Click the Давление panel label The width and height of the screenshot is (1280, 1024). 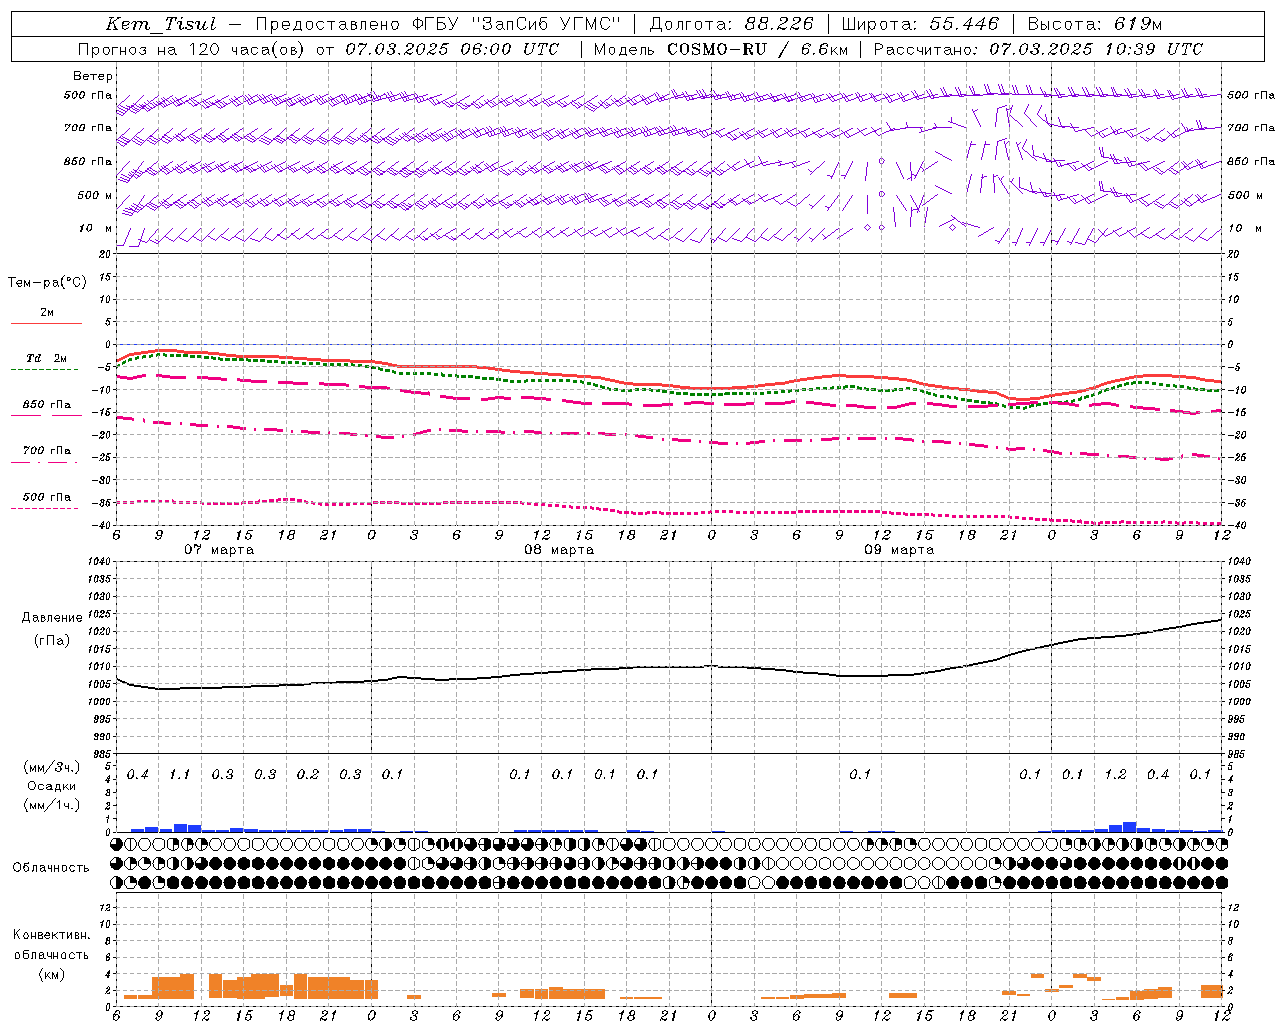[52, 618]
